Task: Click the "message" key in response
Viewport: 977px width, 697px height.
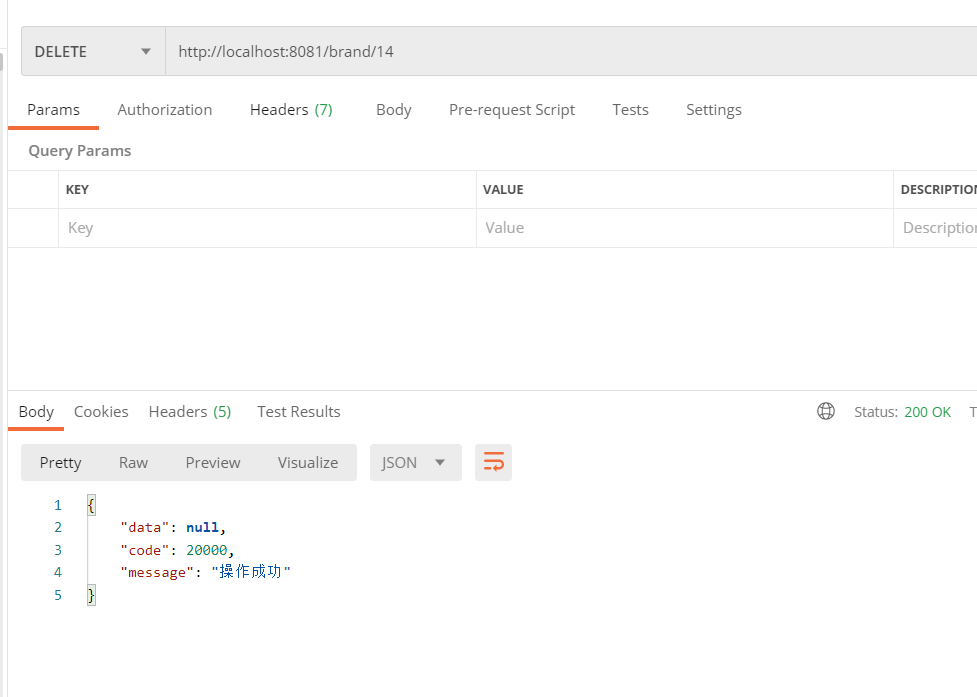Action: pyautogui.click(x=157, y=572)
